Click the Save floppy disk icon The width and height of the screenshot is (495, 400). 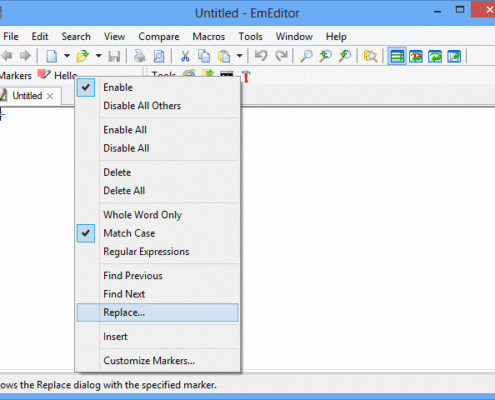114,56
